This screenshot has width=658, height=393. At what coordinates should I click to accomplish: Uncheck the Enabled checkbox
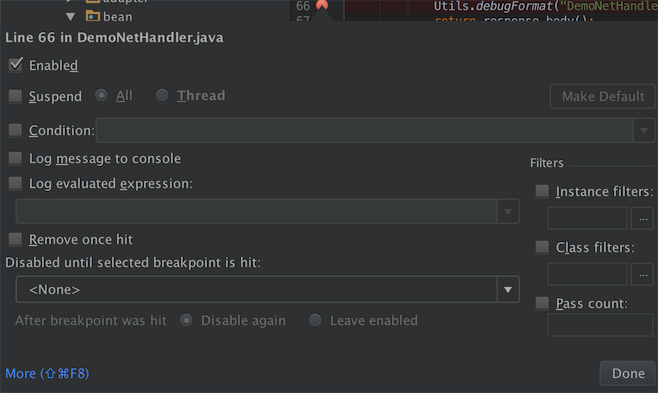point(16,65)
